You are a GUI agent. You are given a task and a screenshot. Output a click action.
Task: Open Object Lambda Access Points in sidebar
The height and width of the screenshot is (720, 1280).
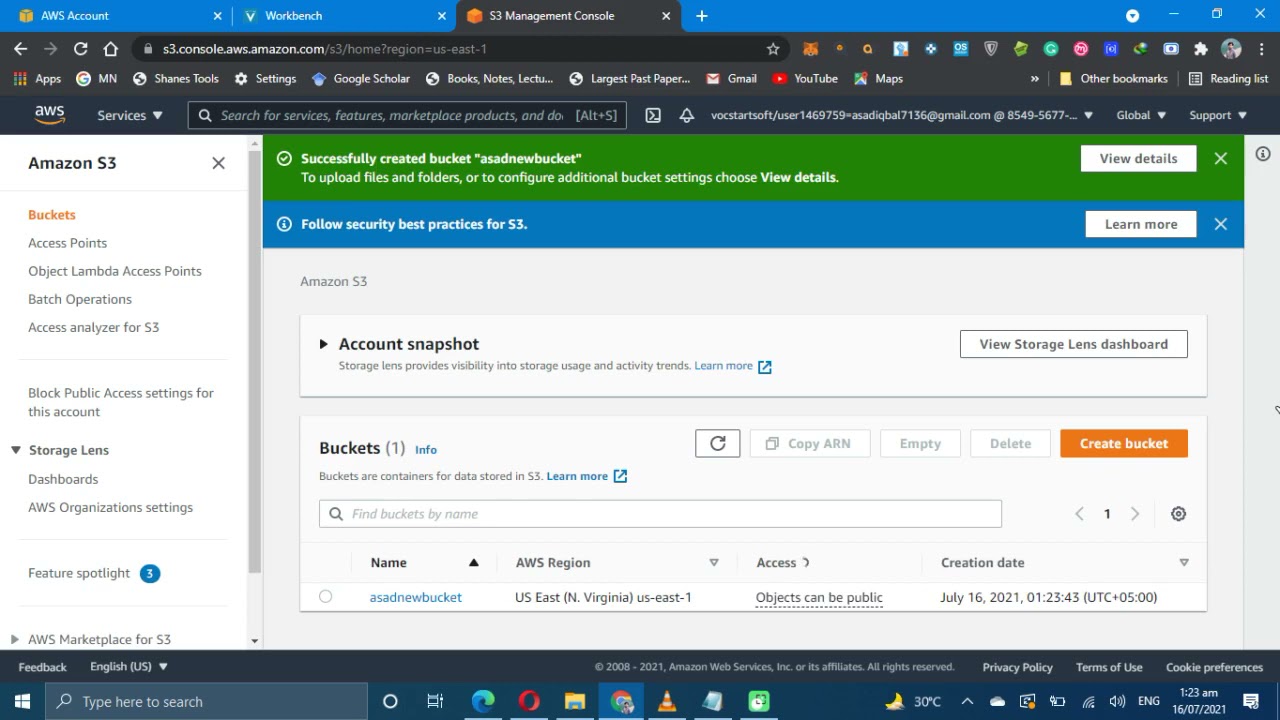[115, 271]
